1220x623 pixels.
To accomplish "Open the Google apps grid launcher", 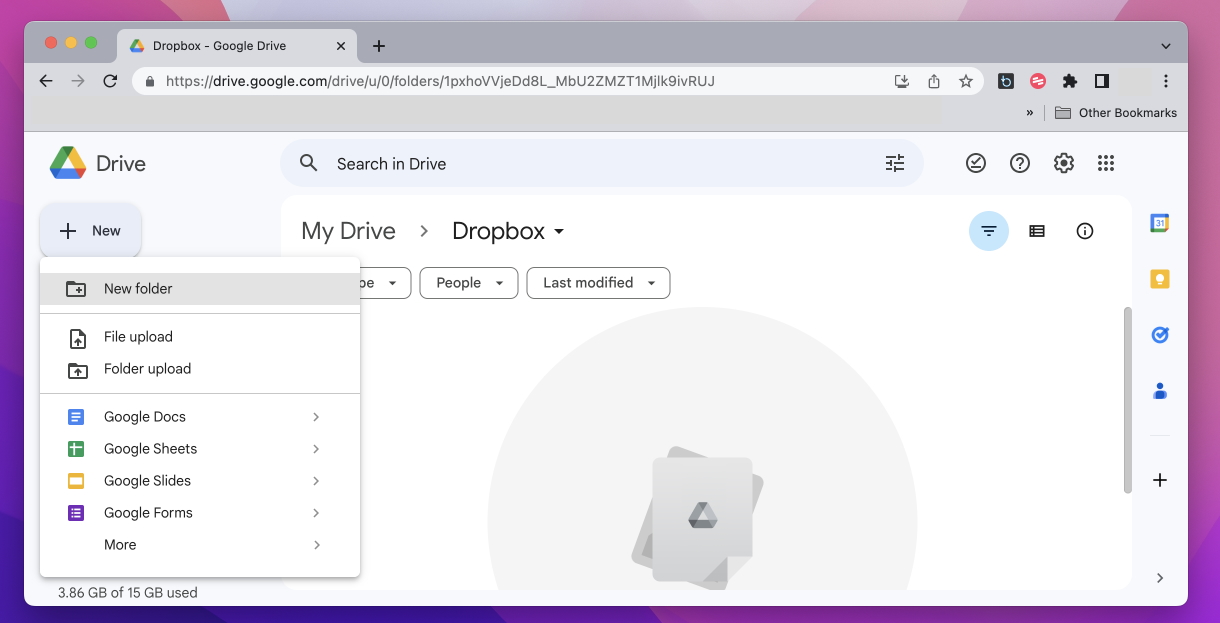I will coord(1106,163).
